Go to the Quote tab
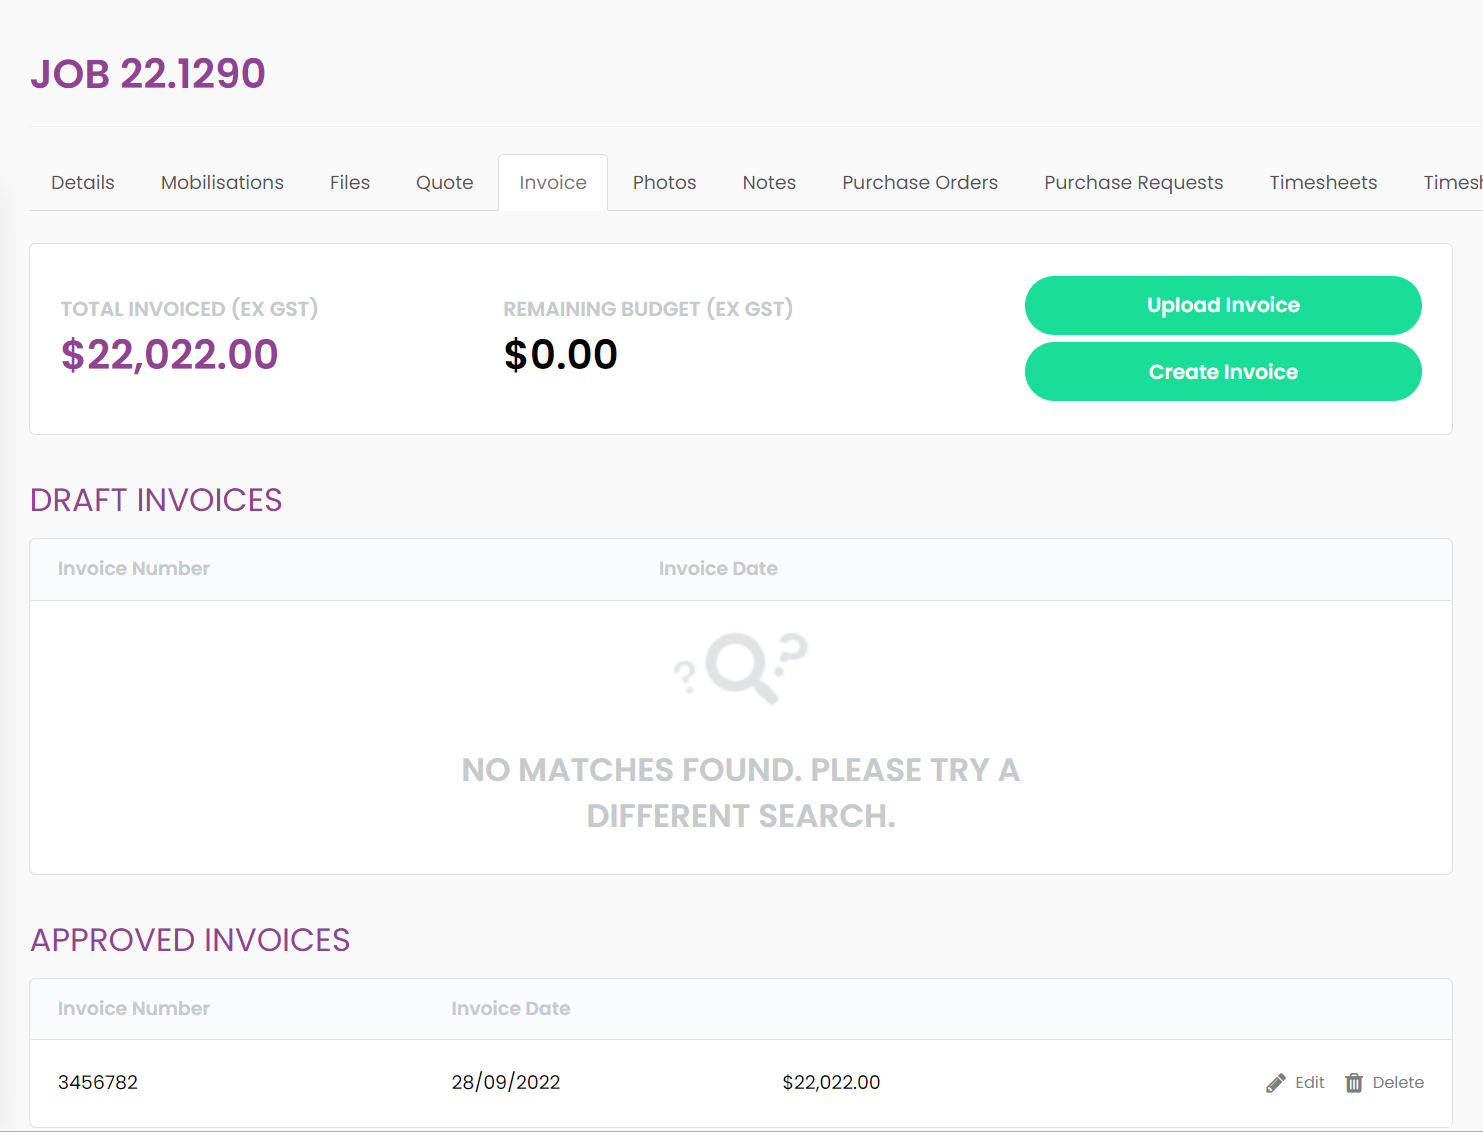The image size is (1483, 1132). point(445,182)
